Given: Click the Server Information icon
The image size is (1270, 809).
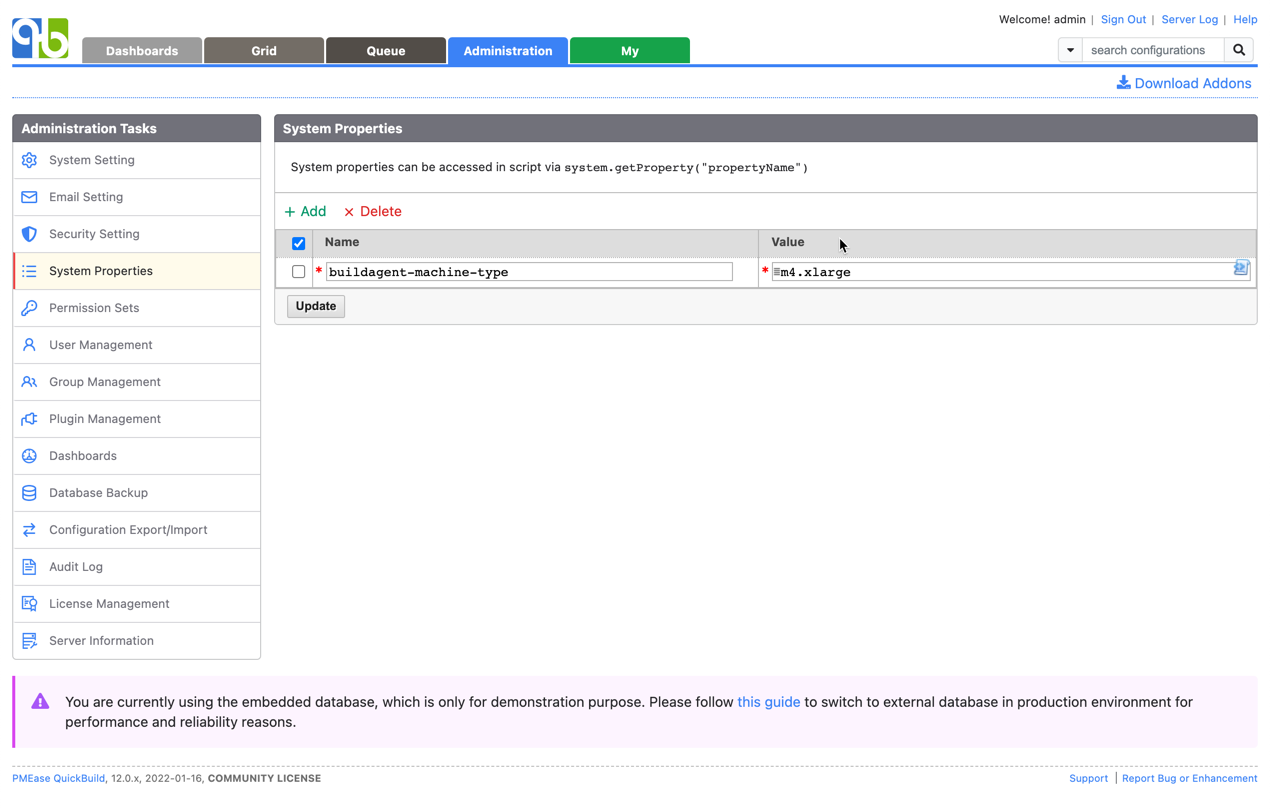Looking at the screenshot, I should point(29,641).
